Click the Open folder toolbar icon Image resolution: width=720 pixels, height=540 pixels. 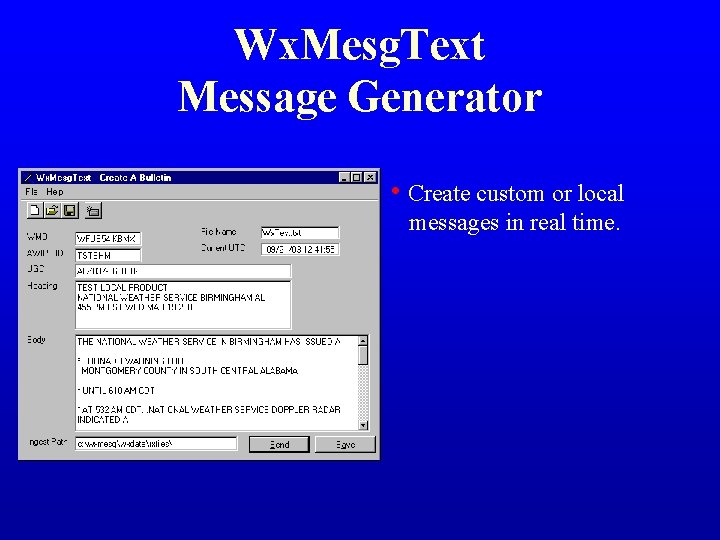pos(52,211)
